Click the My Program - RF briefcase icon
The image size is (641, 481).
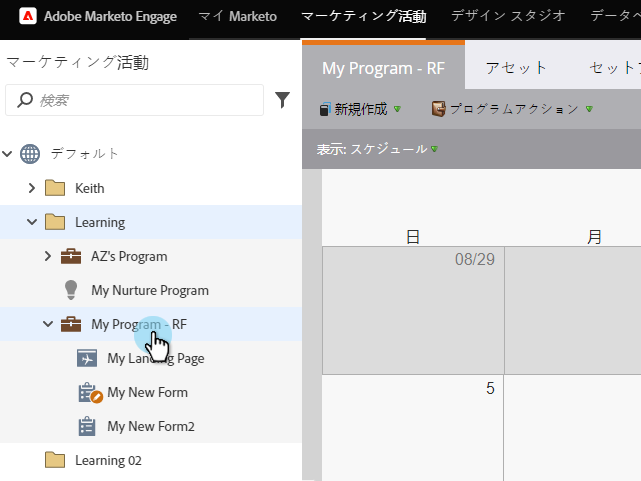click(71, 324)
